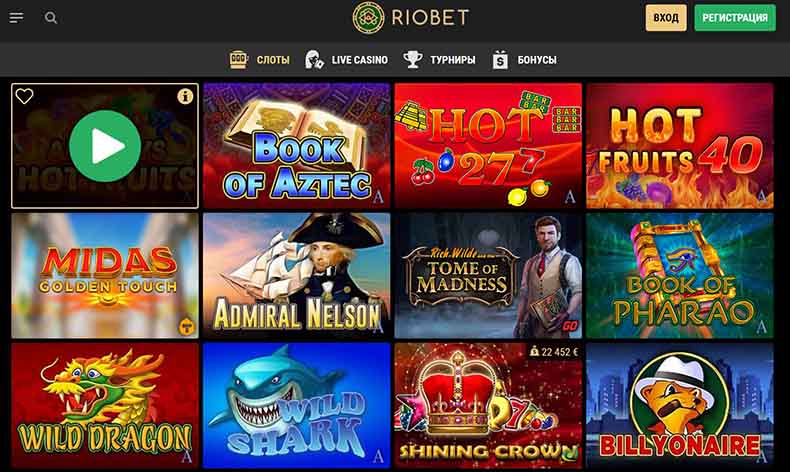The image size is (790, 472).
Task: Open the info icon on first game
Action: coord(185,96)
